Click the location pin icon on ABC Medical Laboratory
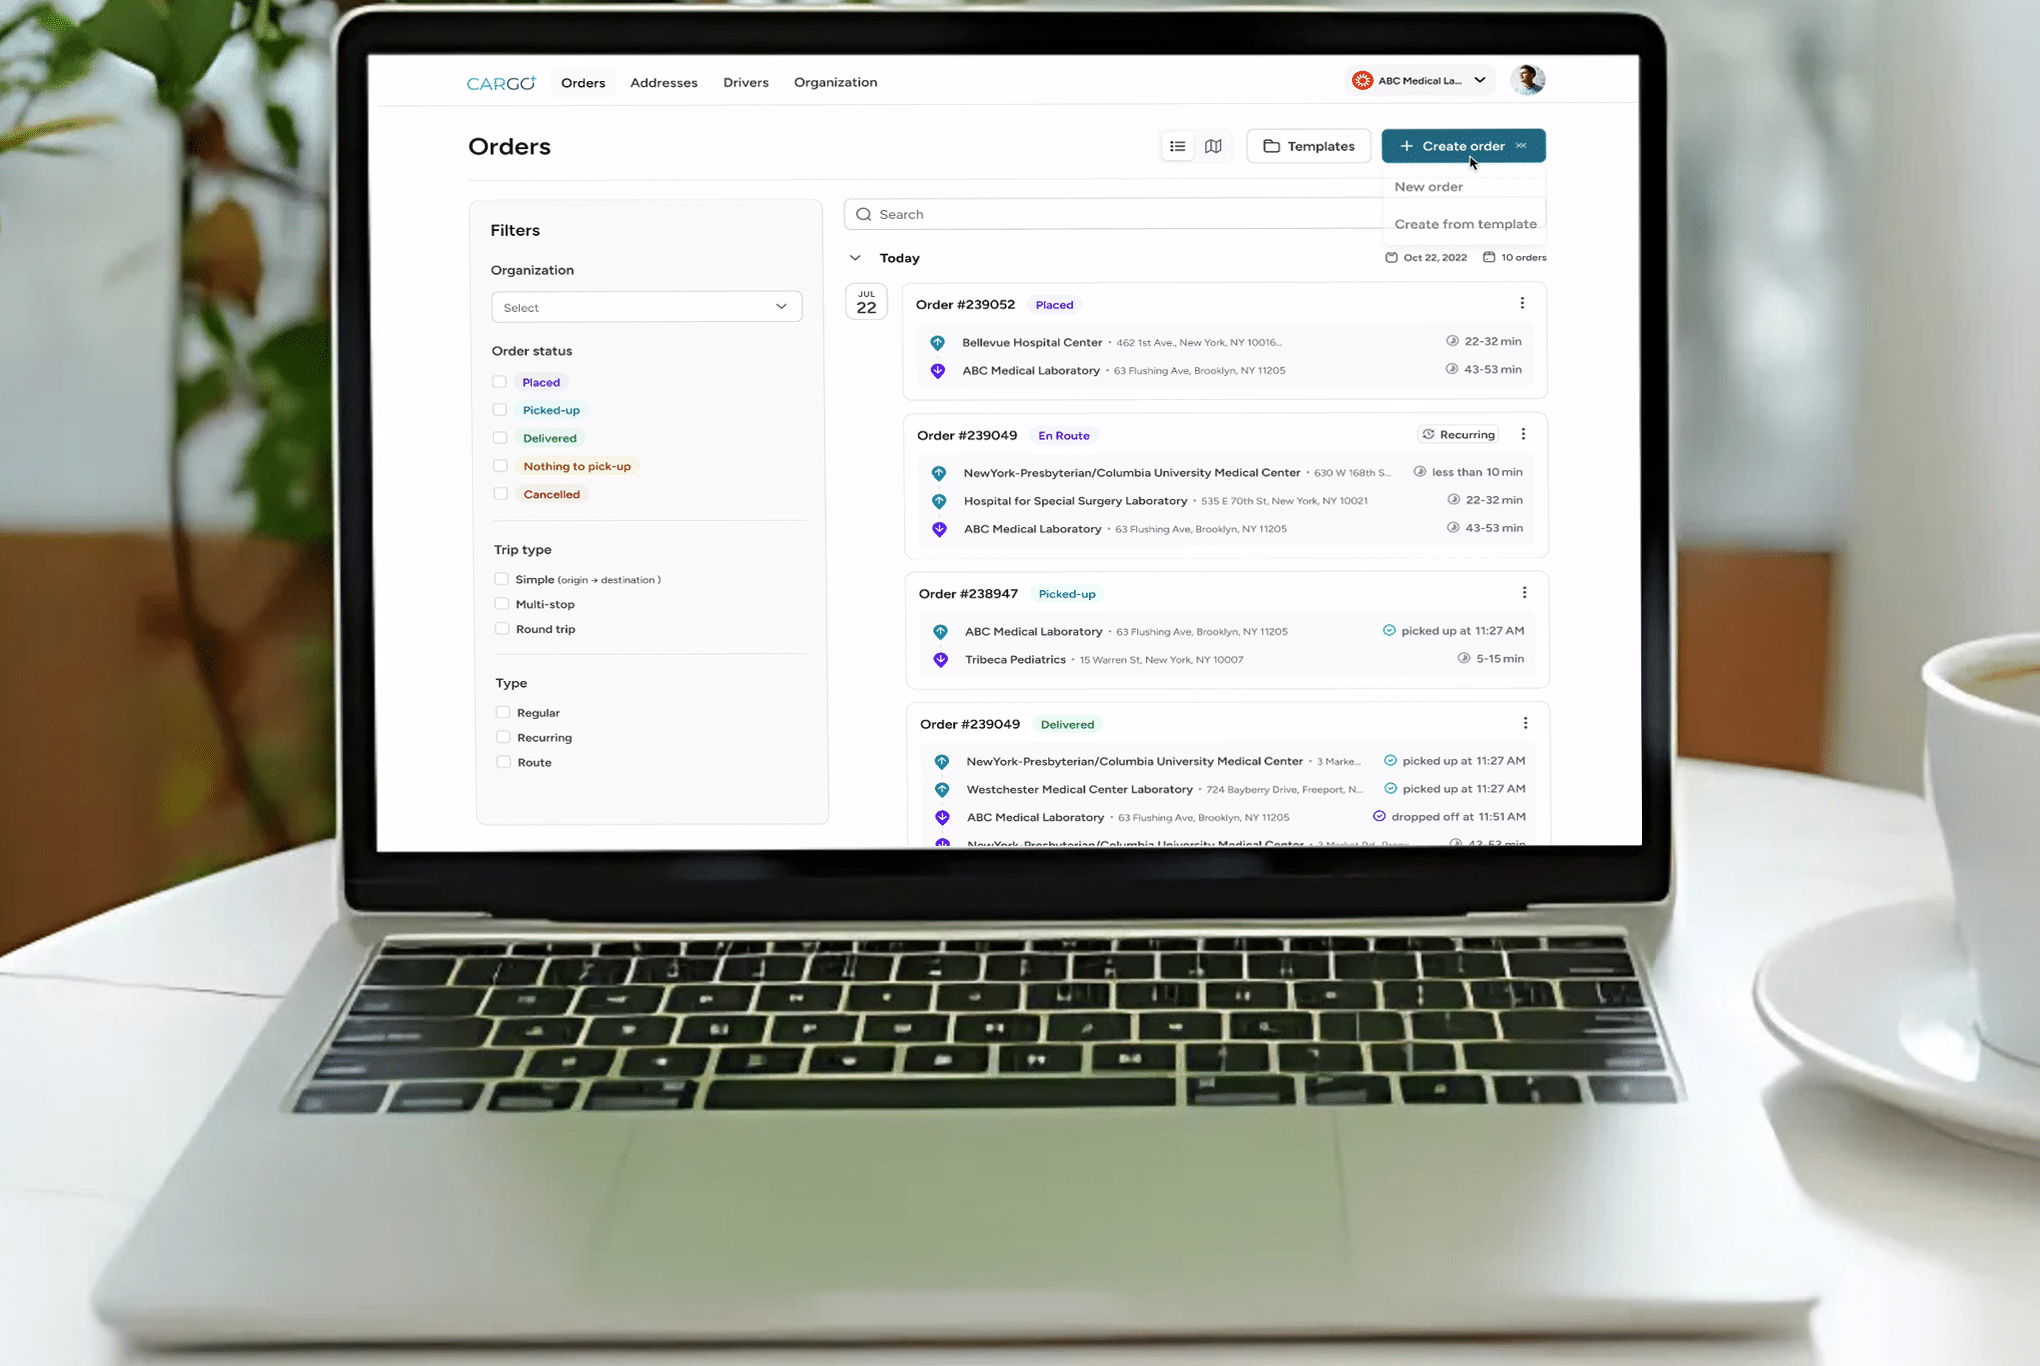Image resolution: width=2040 pixels, height=1366 pixels. [936, 370]
